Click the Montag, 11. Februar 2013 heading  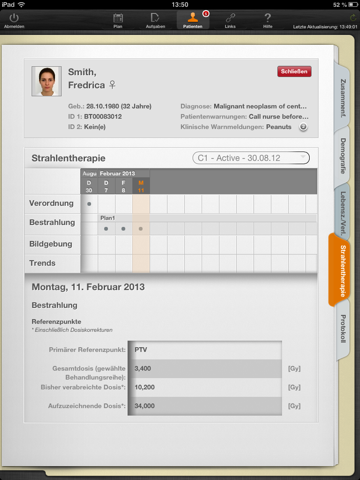pos(88,287)
